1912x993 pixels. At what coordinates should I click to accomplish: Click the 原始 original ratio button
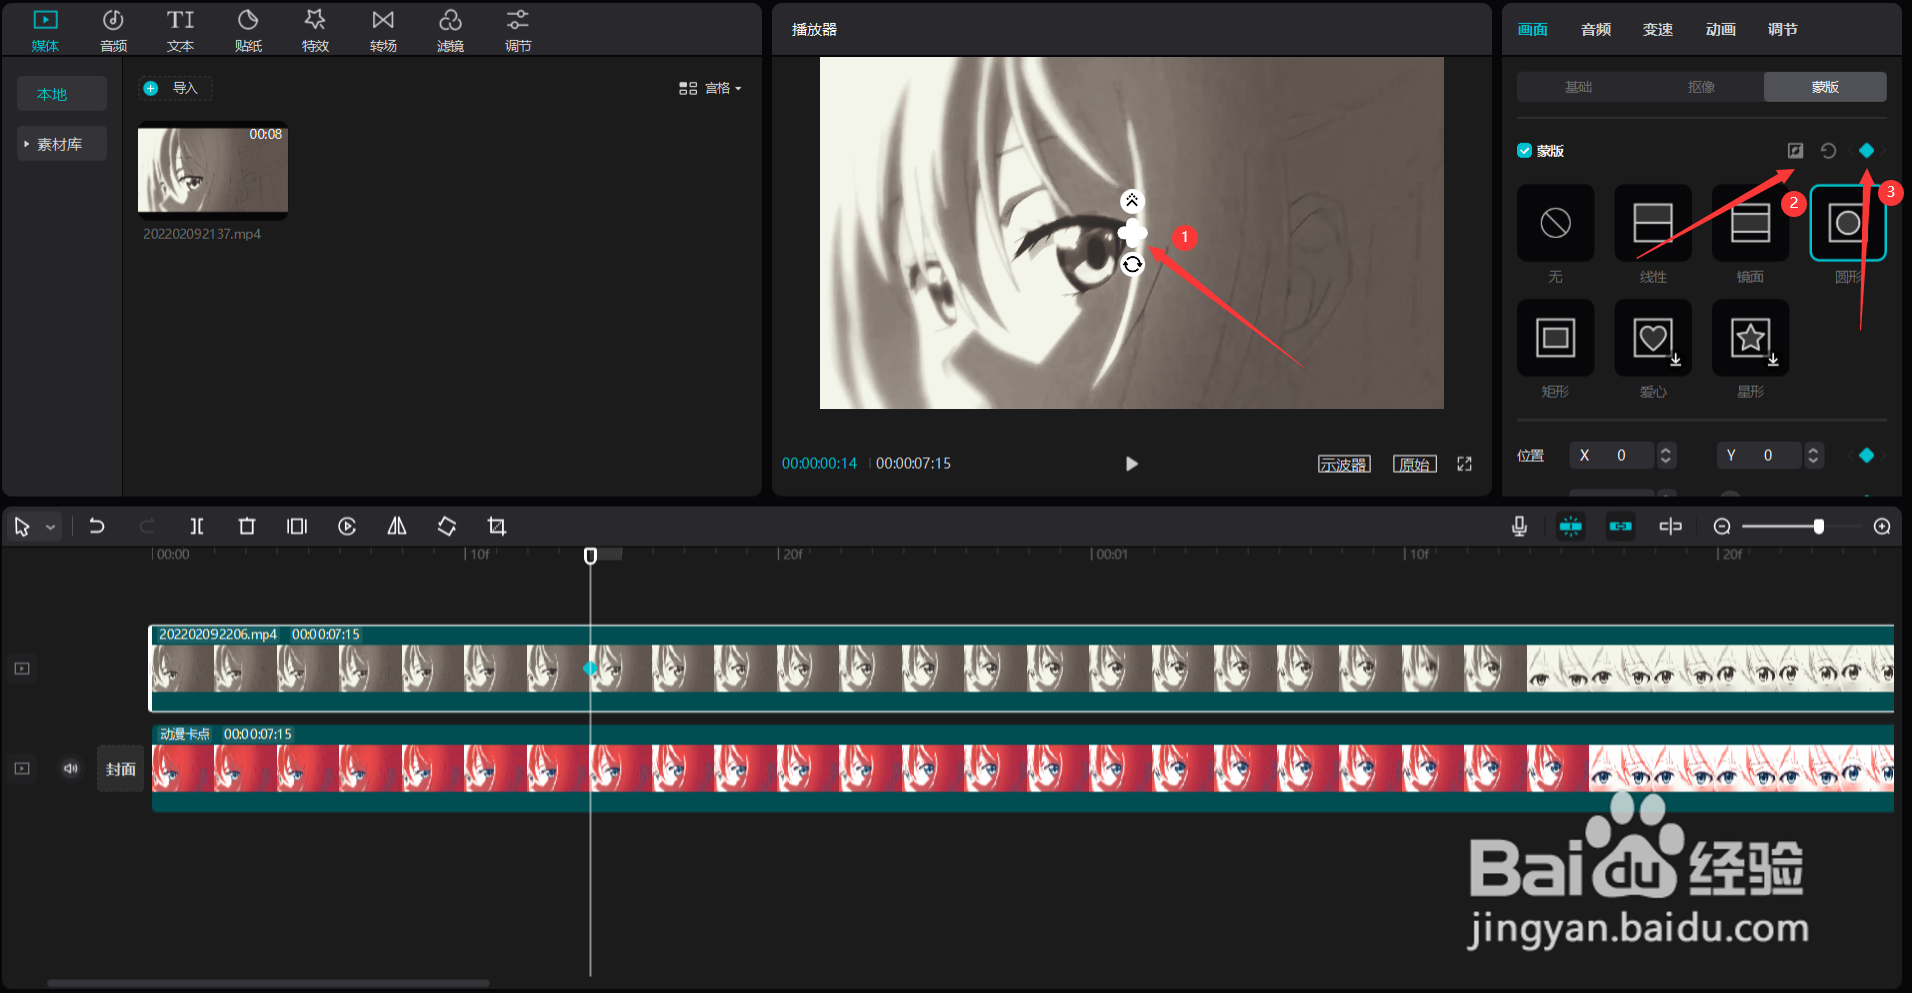pyautogui.click(x=1414, y=464)
